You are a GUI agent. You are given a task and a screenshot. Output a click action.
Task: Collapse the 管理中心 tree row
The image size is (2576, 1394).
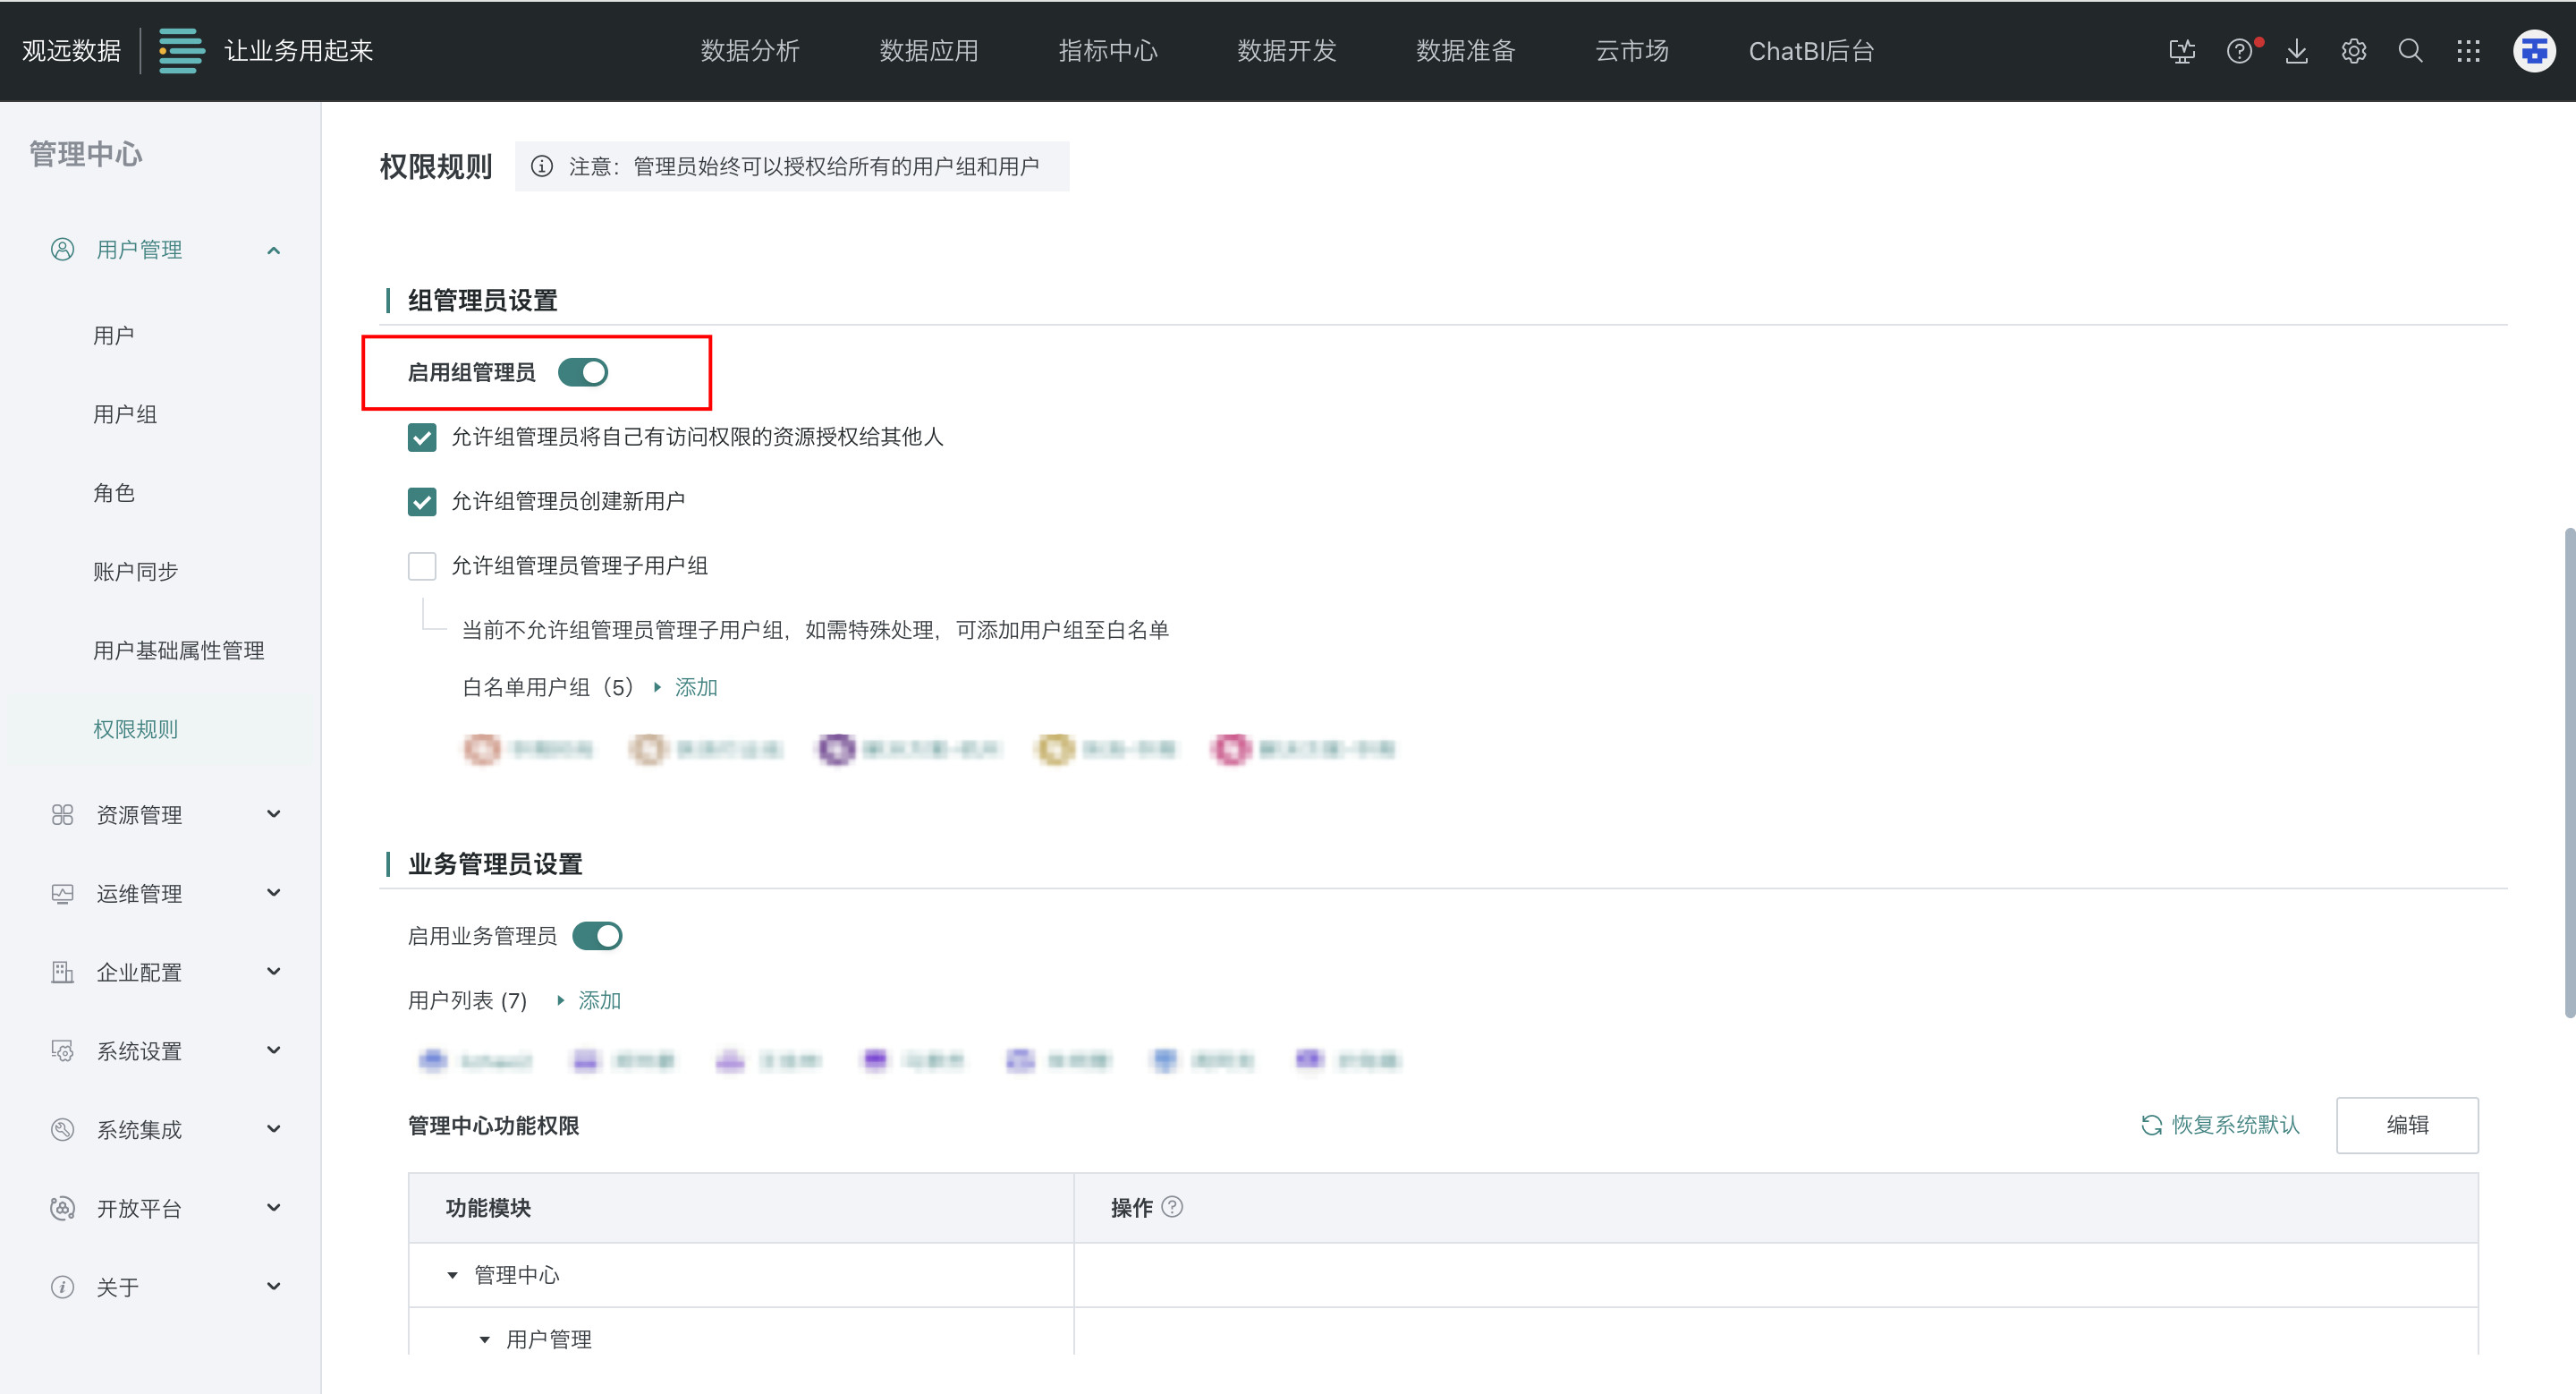point(452,1275)
